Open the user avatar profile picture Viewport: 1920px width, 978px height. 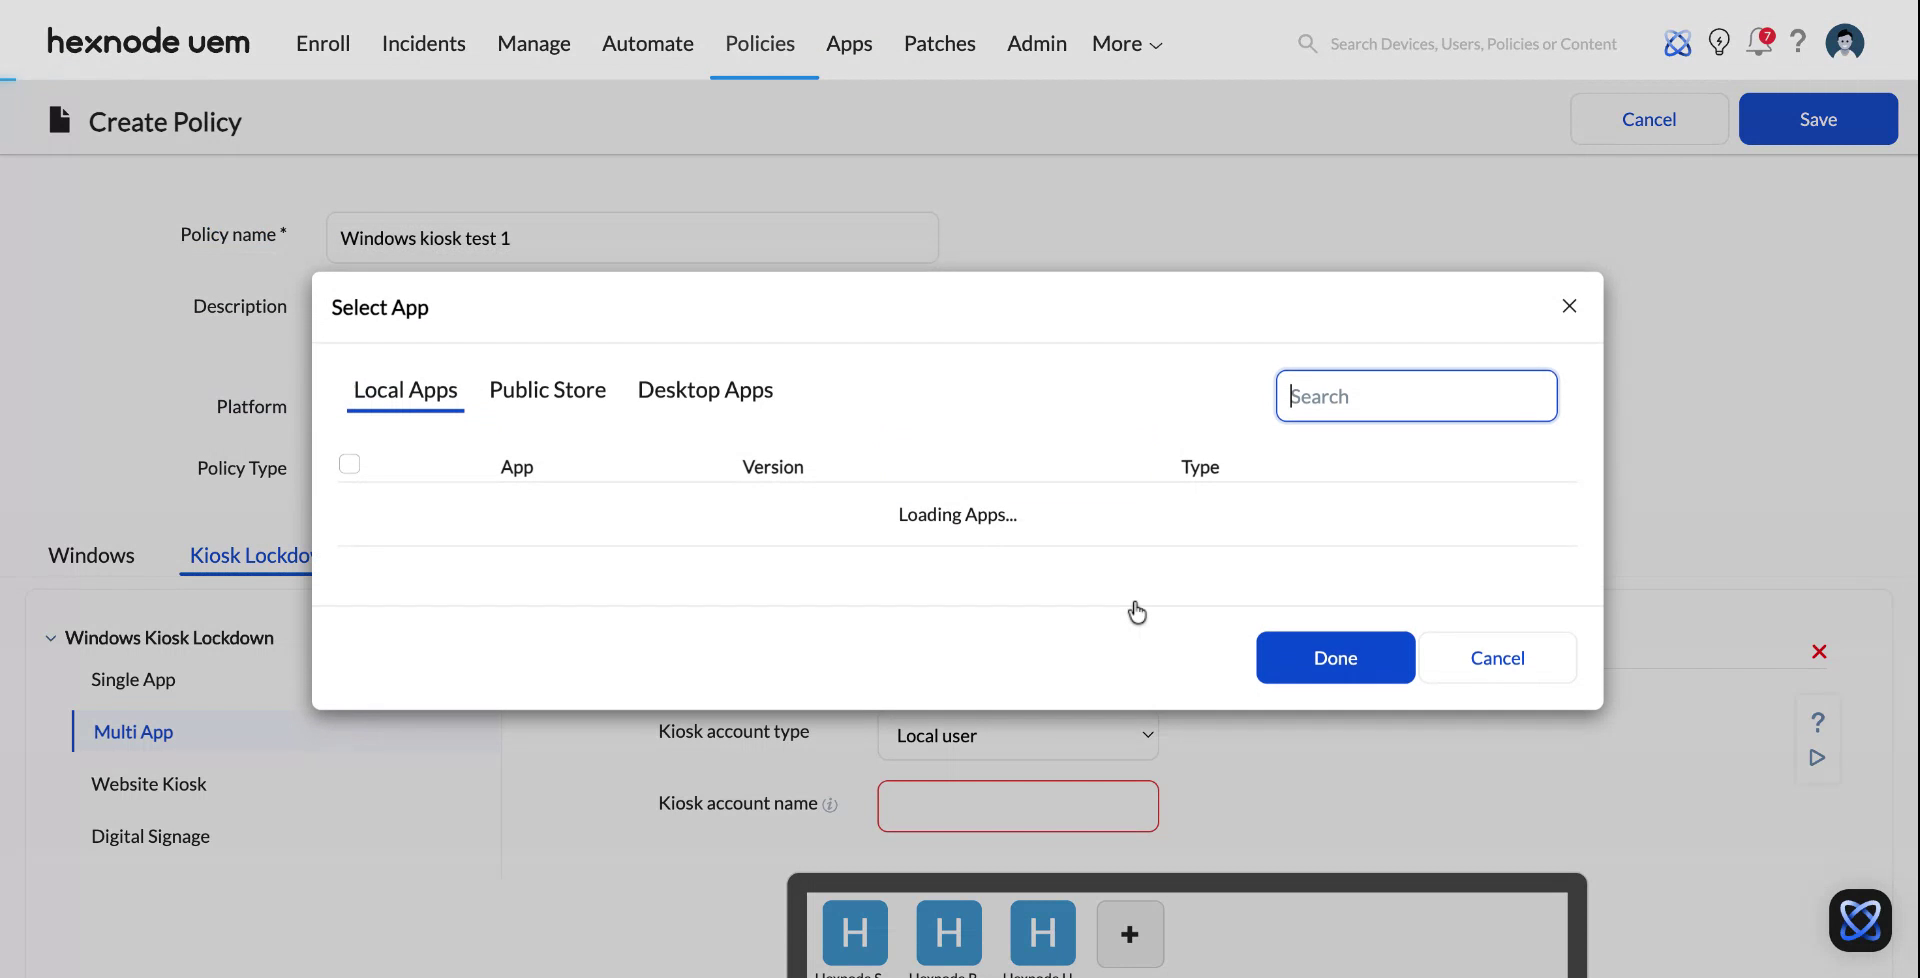point(1844,42)
